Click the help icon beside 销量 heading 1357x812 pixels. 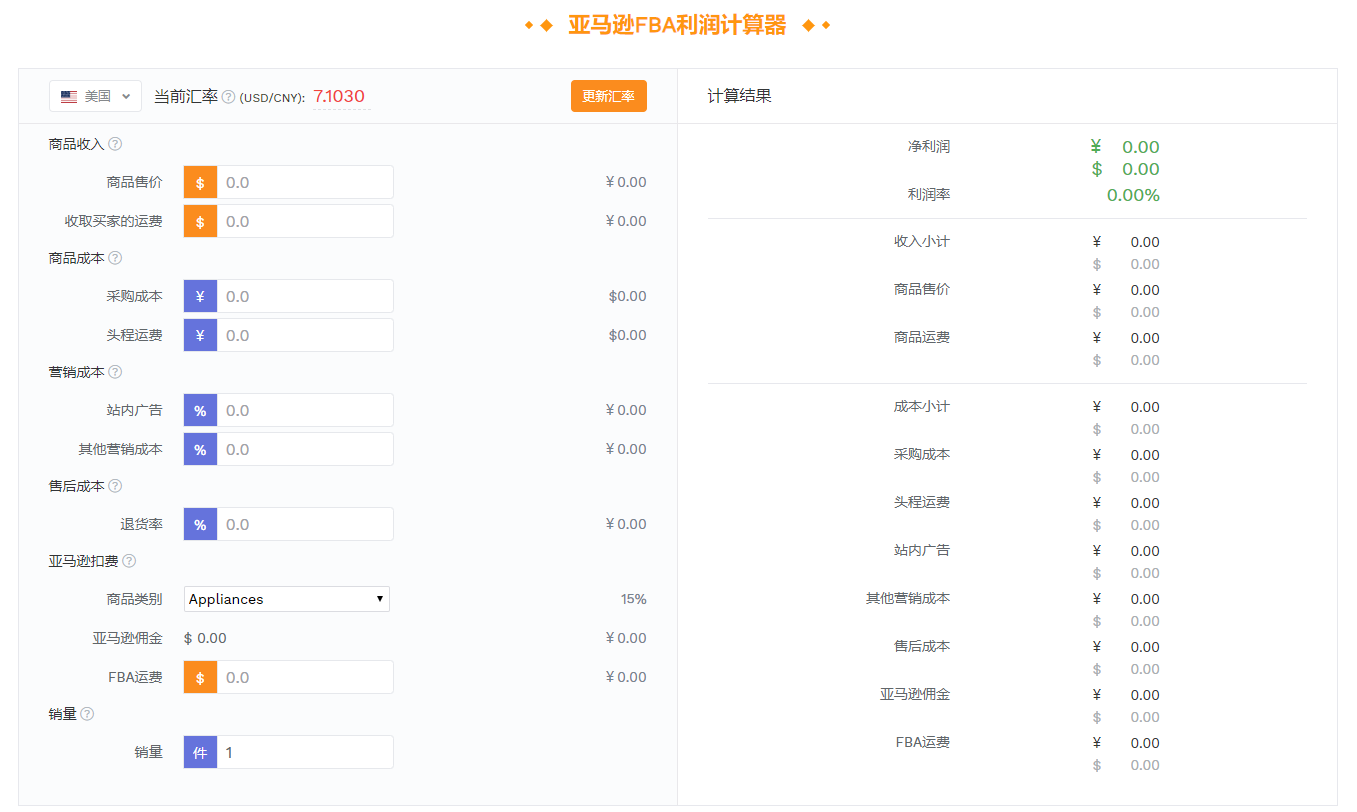(x=87, y=714)
